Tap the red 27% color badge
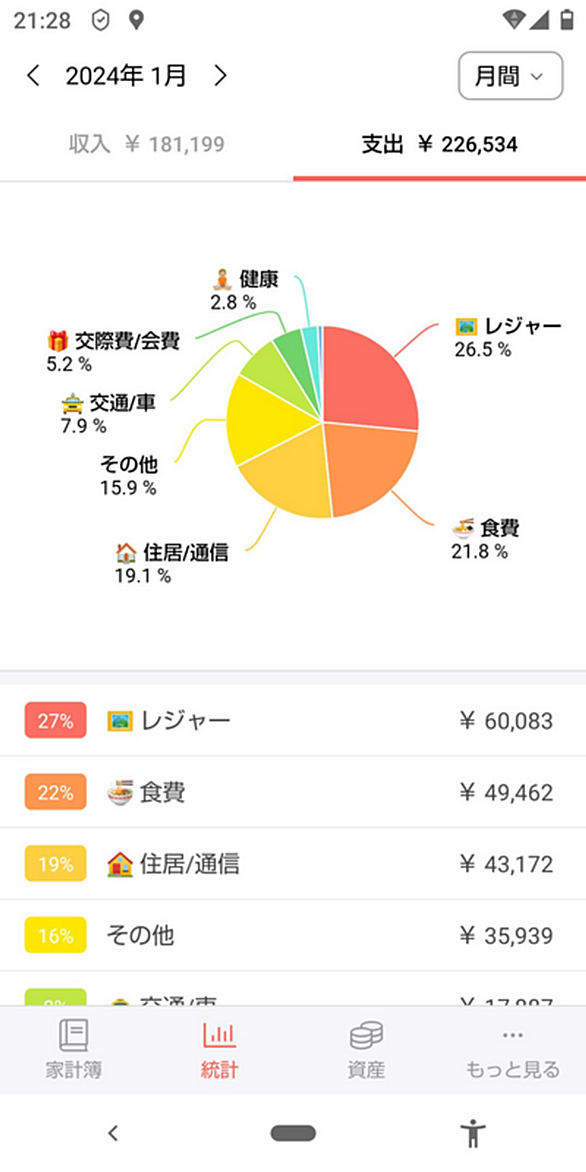Screen dimensions: 586x1172 tap(55, 721)
